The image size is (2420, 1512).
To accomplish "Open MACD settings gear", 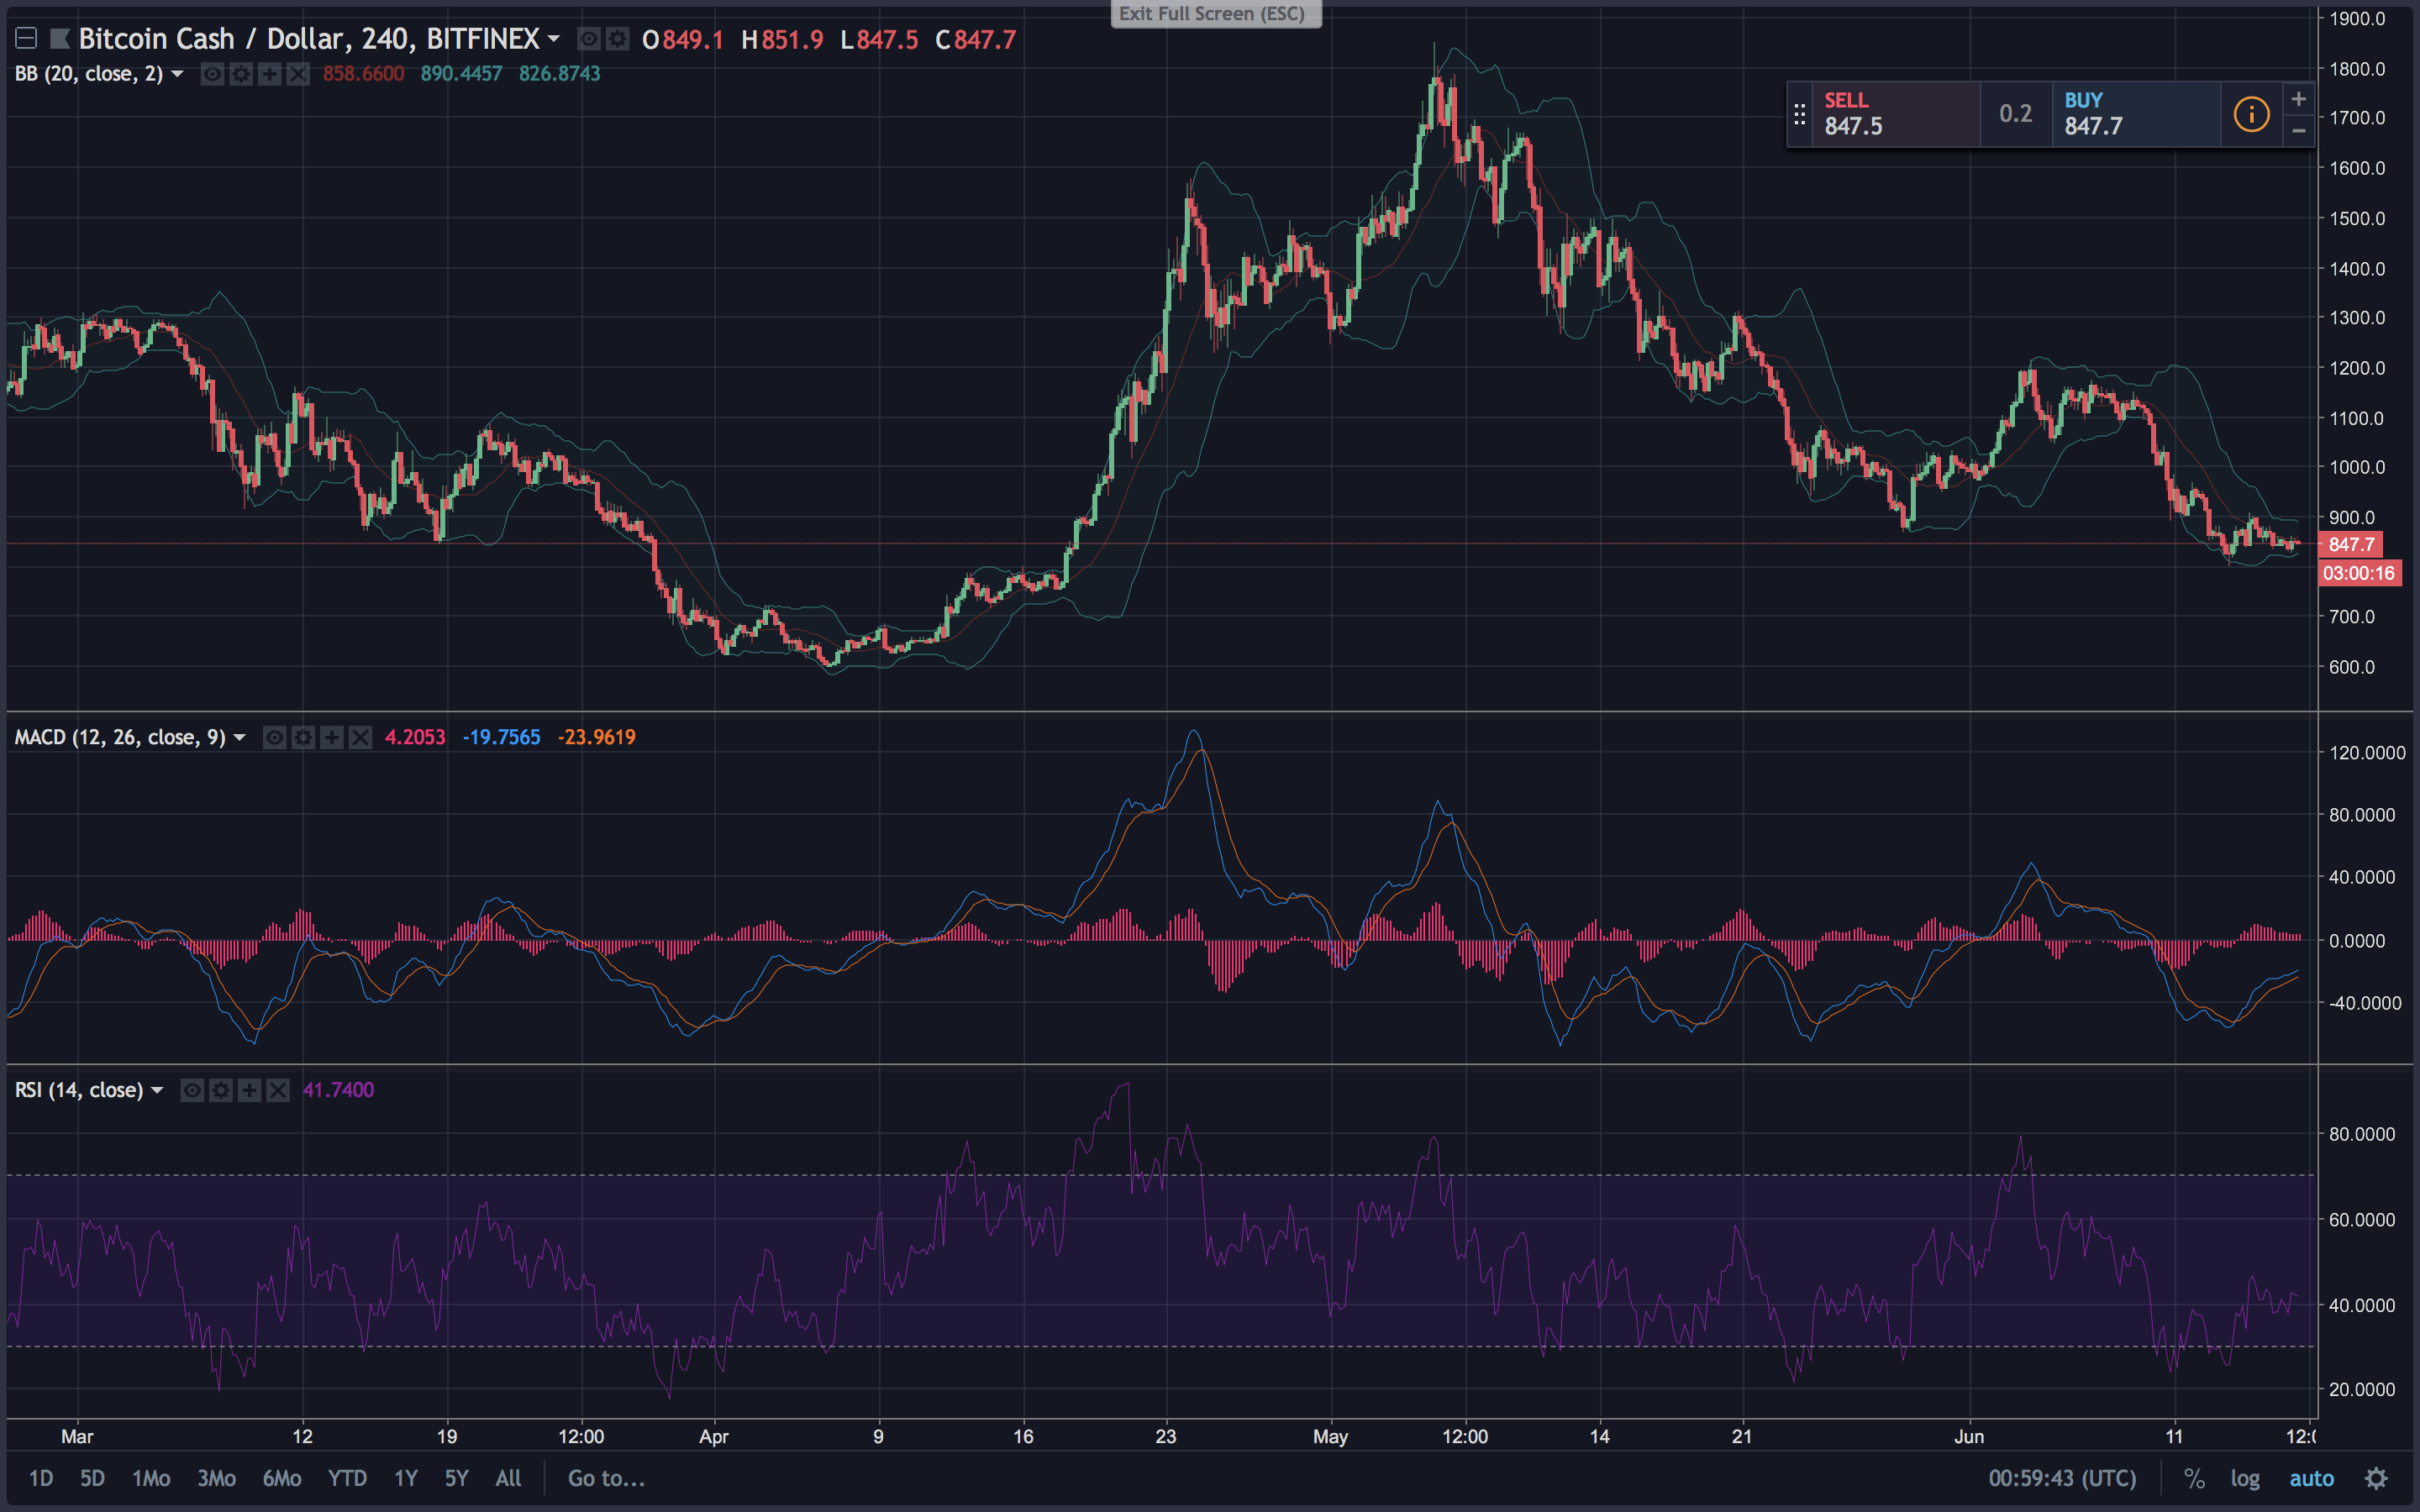I will pyautogui.click(x=303, y=738).
